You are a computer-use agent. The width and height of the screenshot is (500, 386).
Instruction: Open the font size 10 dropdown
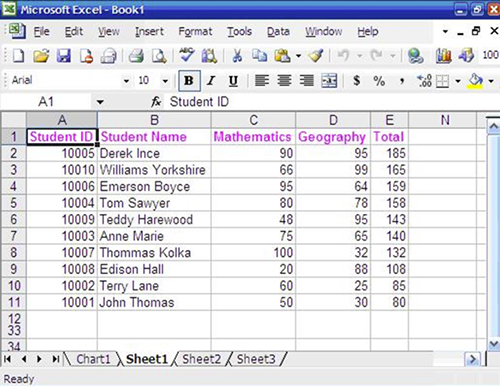pyautogui.click(x=165, y=81)
